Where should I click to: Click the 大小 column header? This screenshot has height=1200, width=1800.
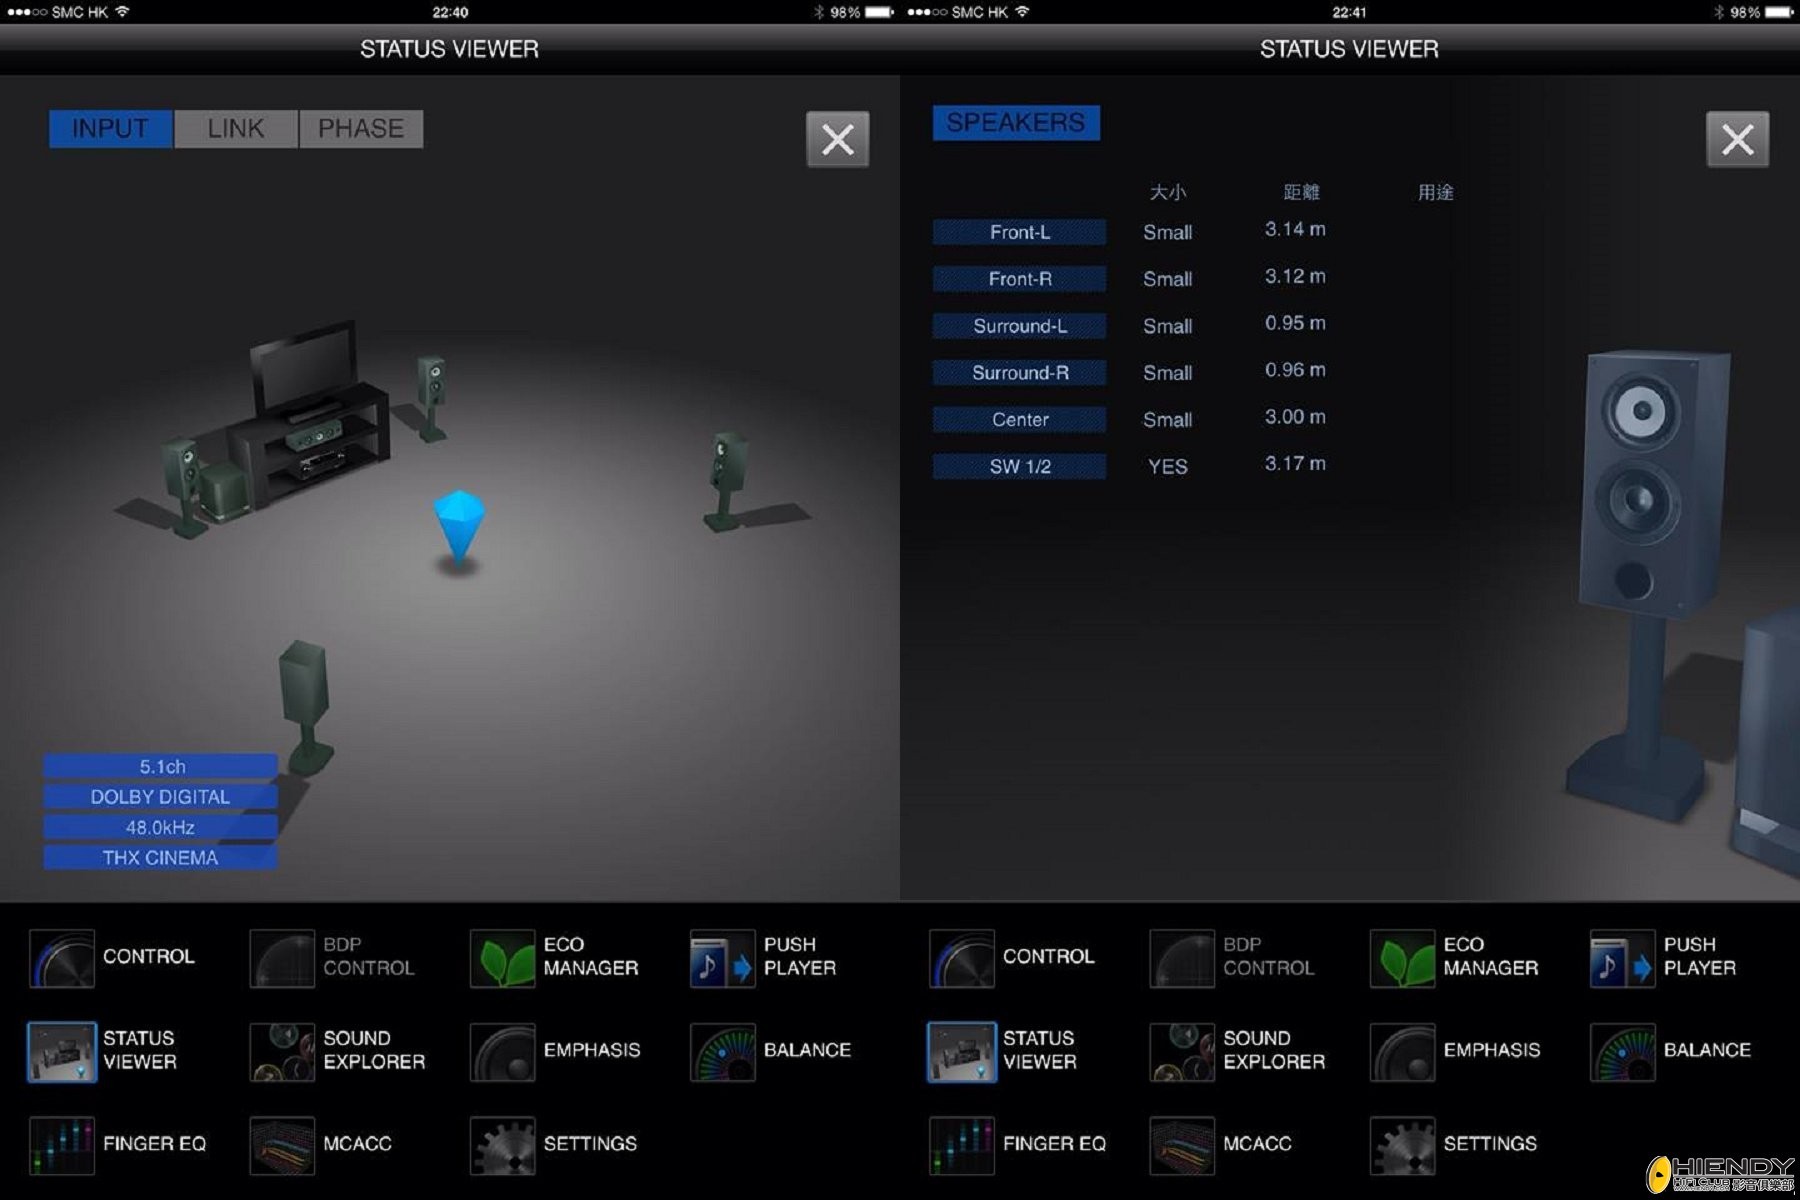[1168, 192]
